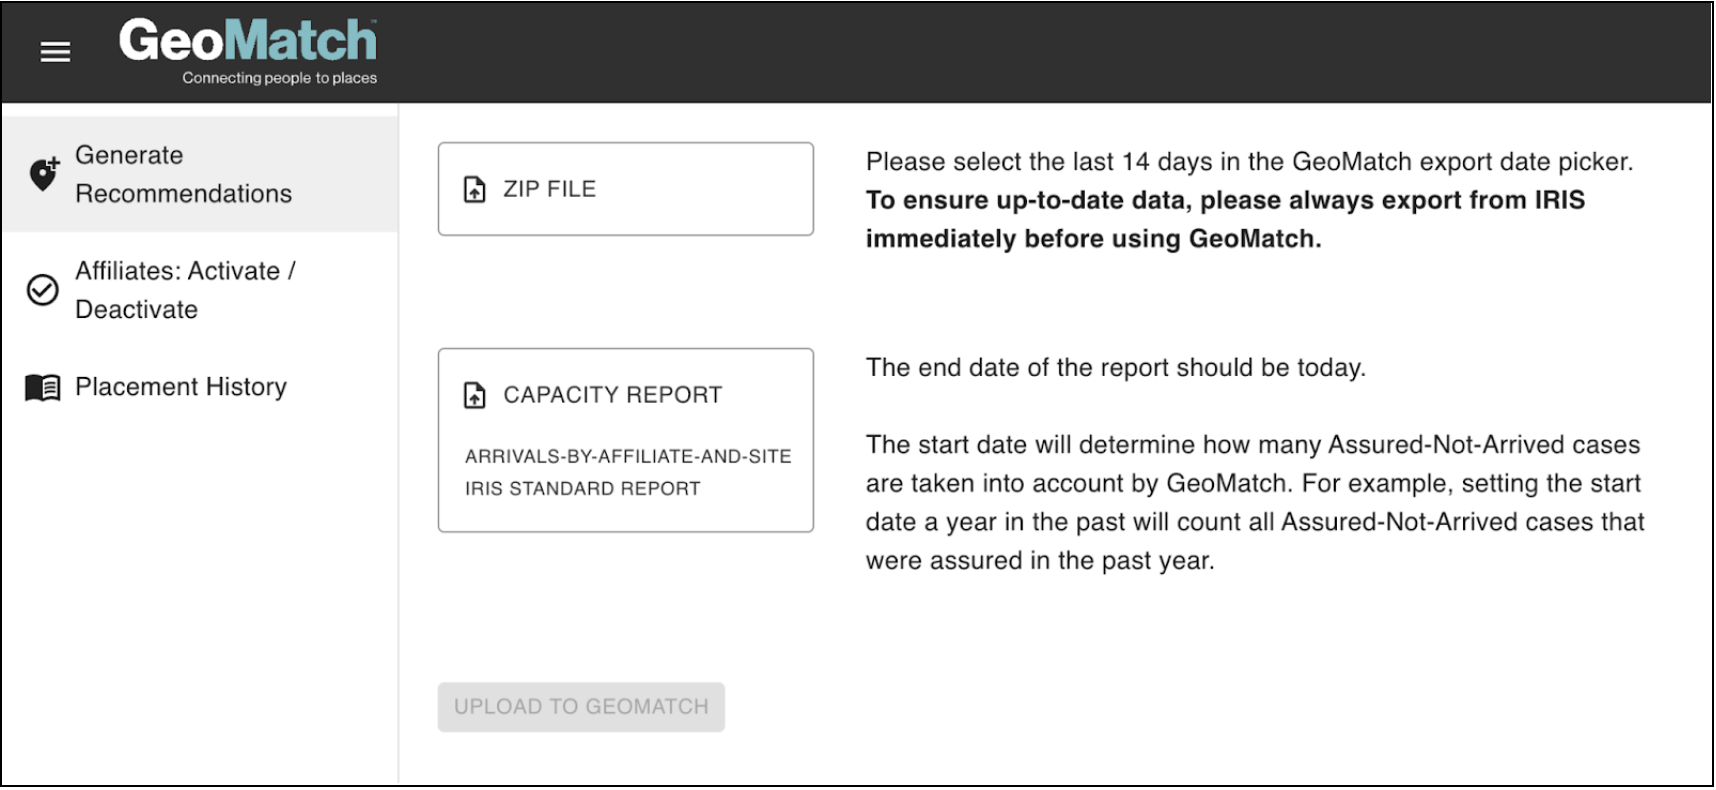Image resolution: width=1716 pixels, height=790 pixels.
Task: Click the Affiliates checkmark circle icon
Action: point(42,290)
